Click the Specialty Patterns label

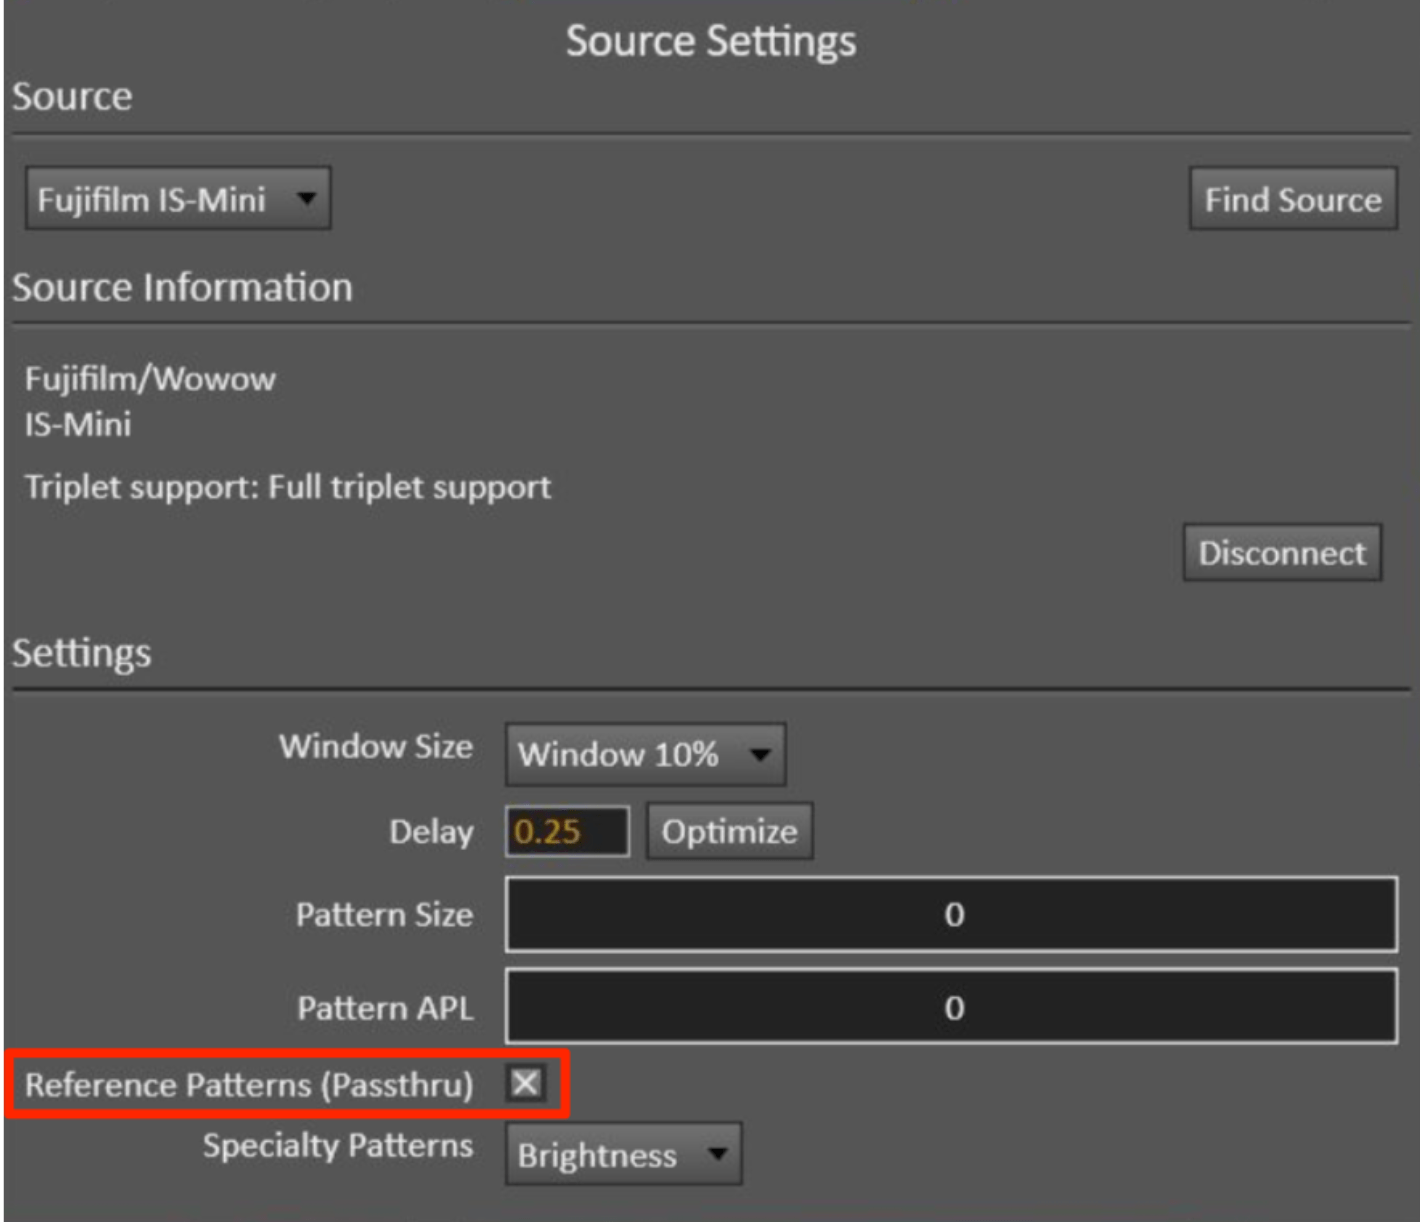338,1145
